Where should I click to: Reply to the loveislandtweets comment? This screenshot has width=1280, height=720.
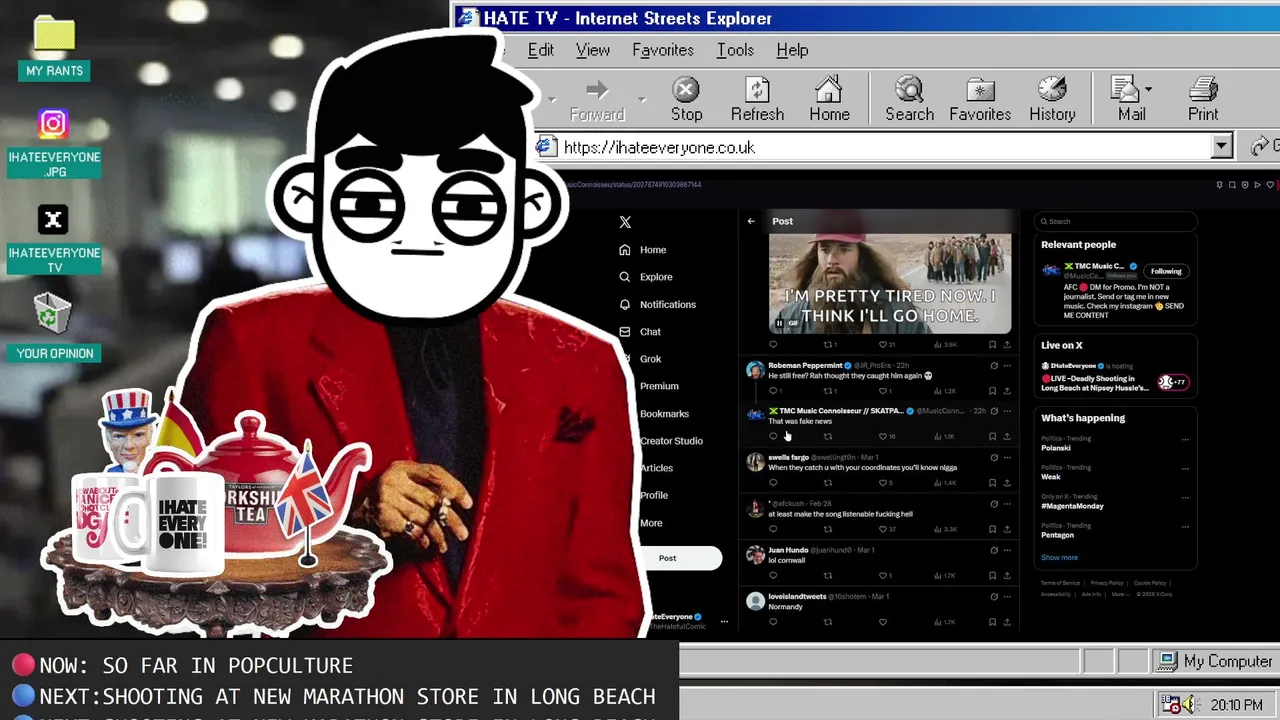[773, 622]
